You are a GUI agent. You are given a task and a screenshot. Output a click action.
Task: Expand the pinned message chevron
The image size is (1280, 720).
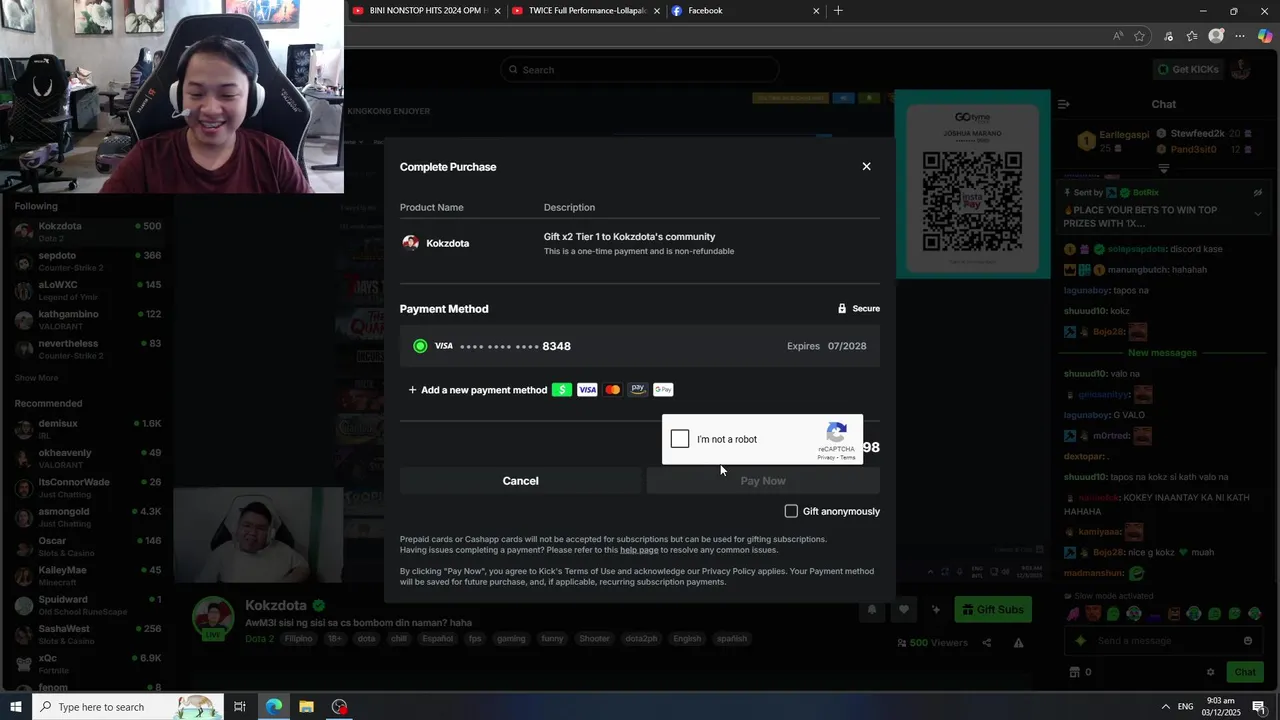coord(1258,213)
